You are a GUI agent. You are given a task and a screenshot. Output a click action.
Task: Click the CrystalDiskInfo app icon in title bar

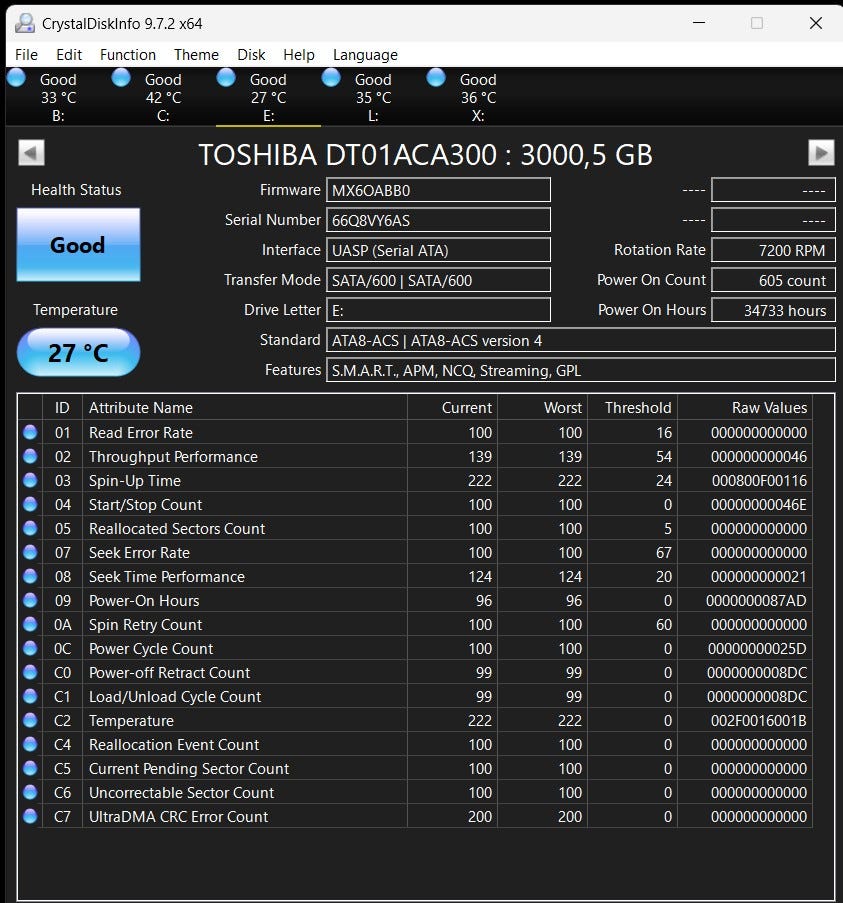(25, 23)
